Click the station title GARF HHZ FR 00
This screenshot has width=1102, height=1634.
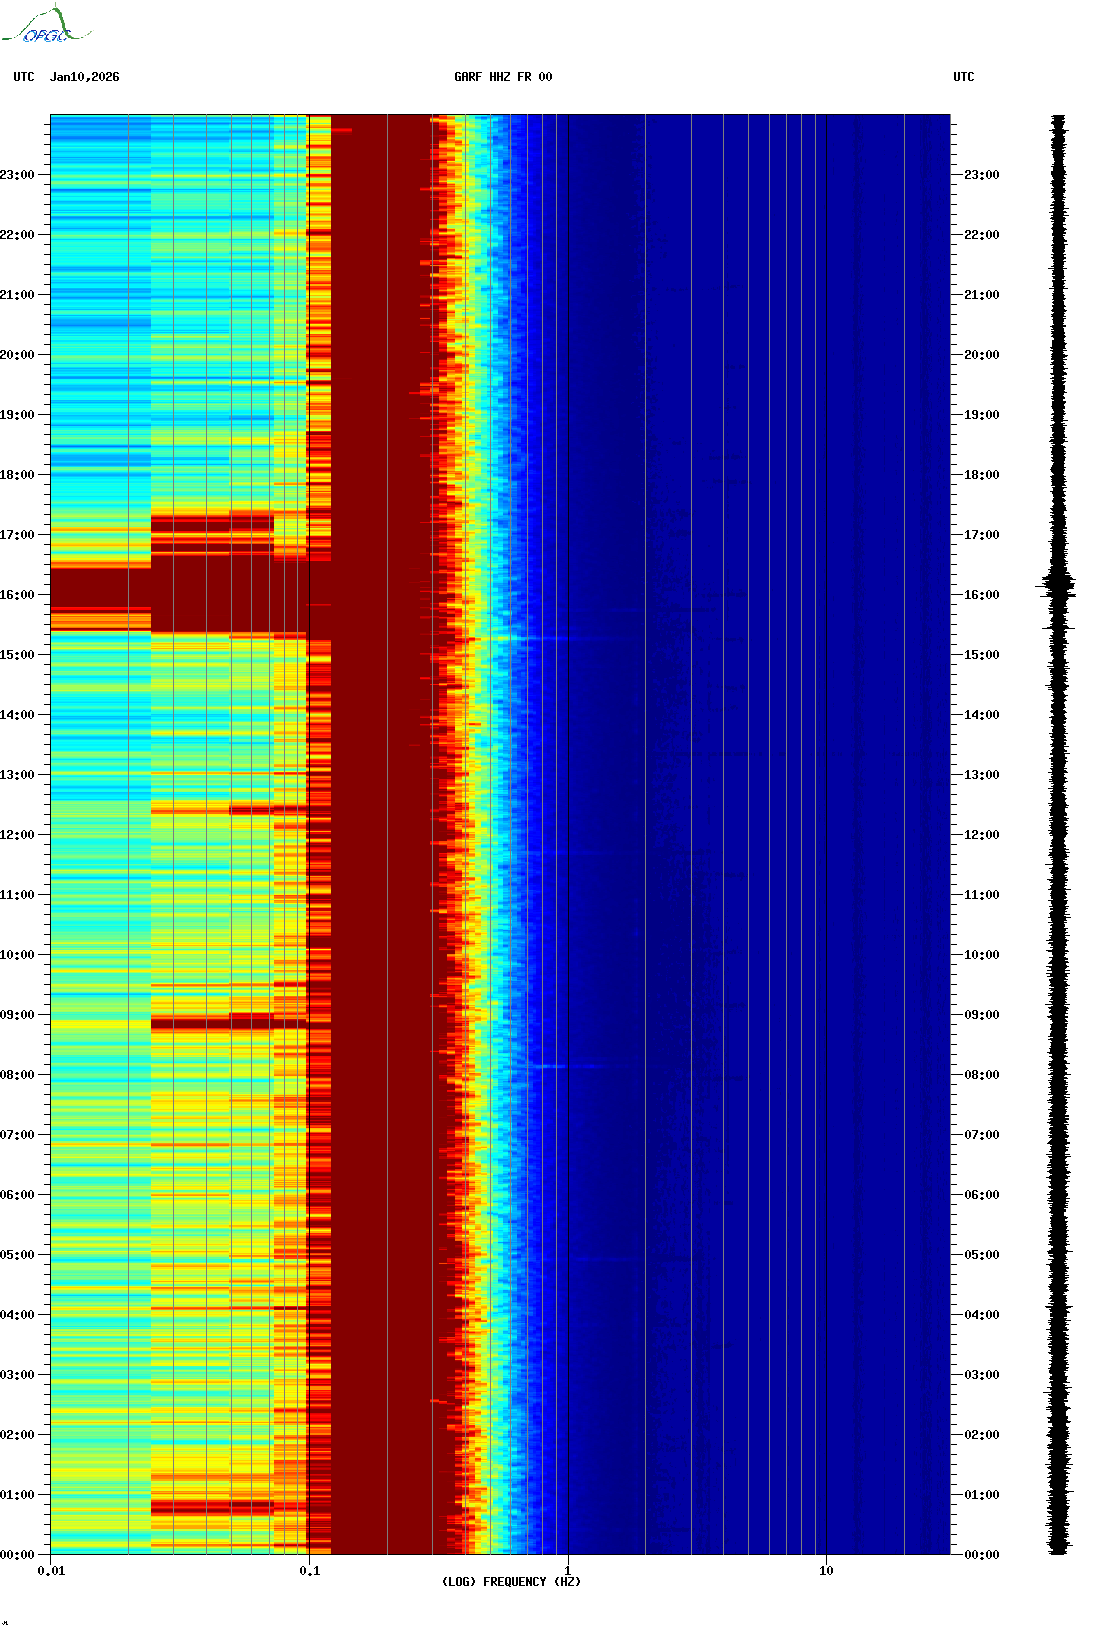[x=502, y=77]
